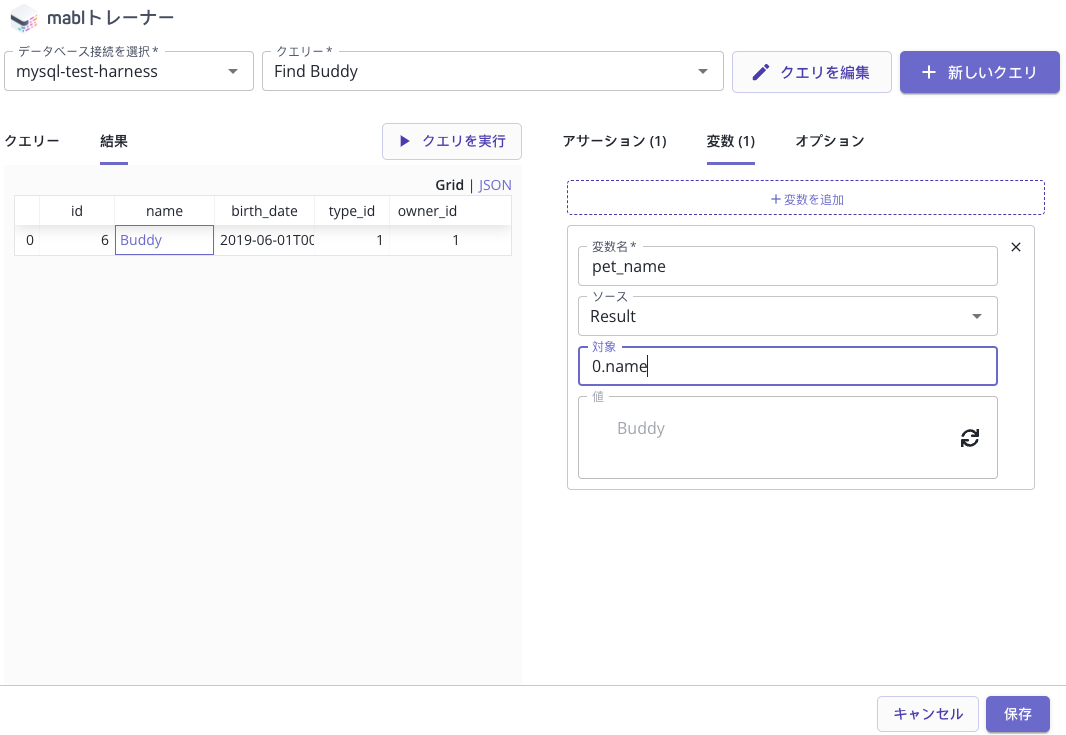
Task: Click the id cell with value 6
Action: (x=77, y=240)
